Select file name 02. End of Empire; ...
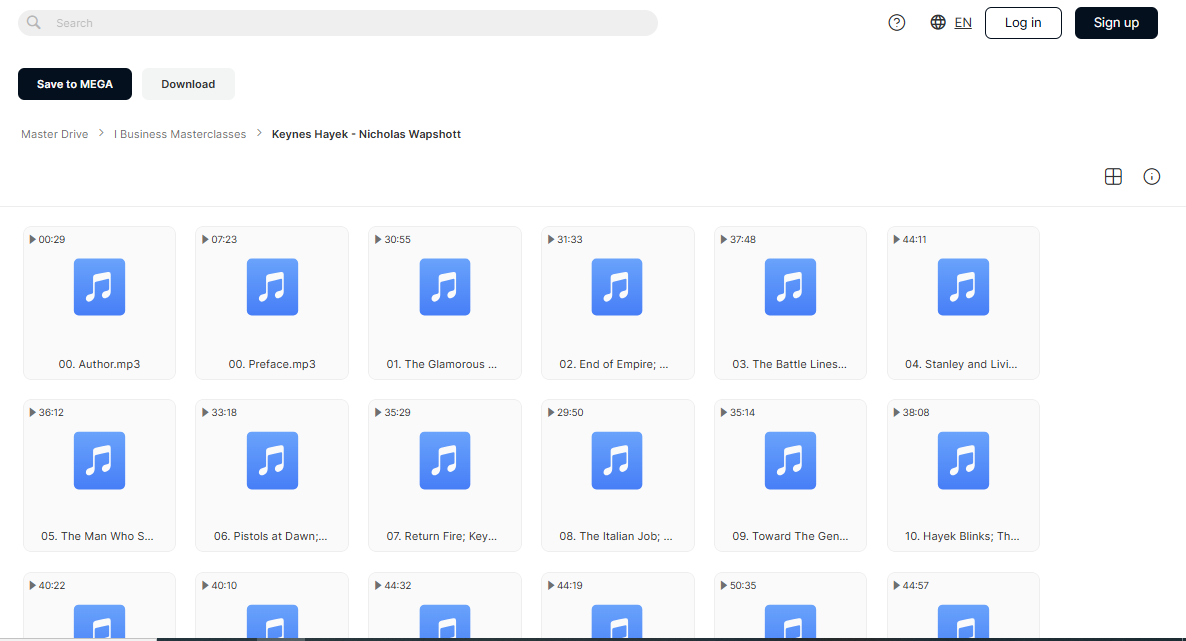Image resolution: width=1186 pixels, height=641 pixels. point(613,364)
